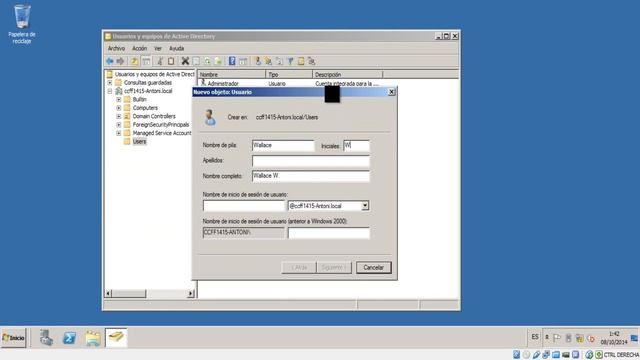Click the Inicio start button
This screenshot has width=640, height=360.
click(13, 338)
